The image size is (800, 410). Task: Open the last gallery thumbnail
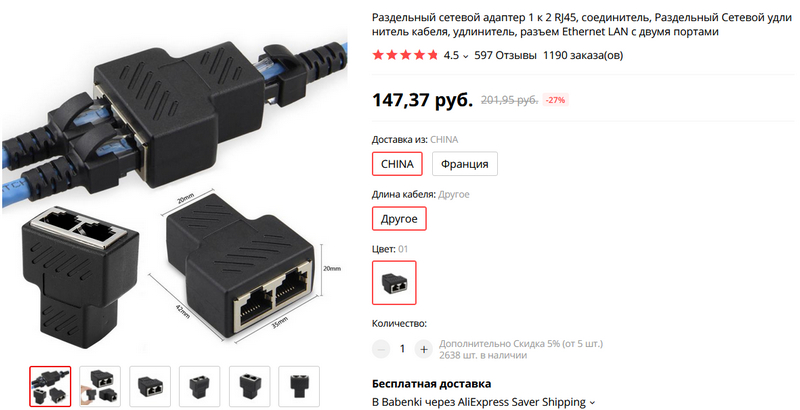pos(299,387)
